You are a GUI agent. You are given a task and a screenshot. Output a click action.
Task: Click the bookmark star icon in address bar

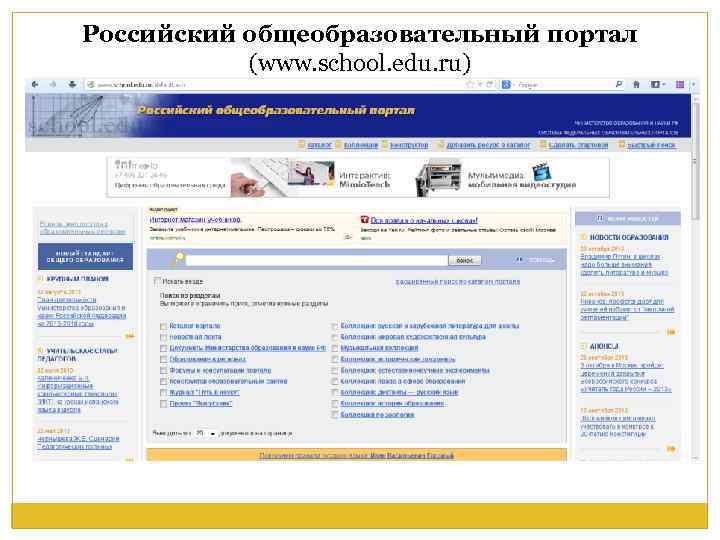pos(469,84)
